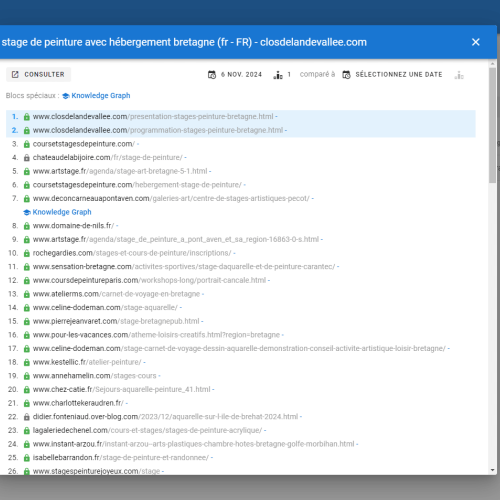The image size is (500, 500).
Task: Open www.chez-catie.fr Sejours-aquarelle-peinture result
Action: (122, 389)
